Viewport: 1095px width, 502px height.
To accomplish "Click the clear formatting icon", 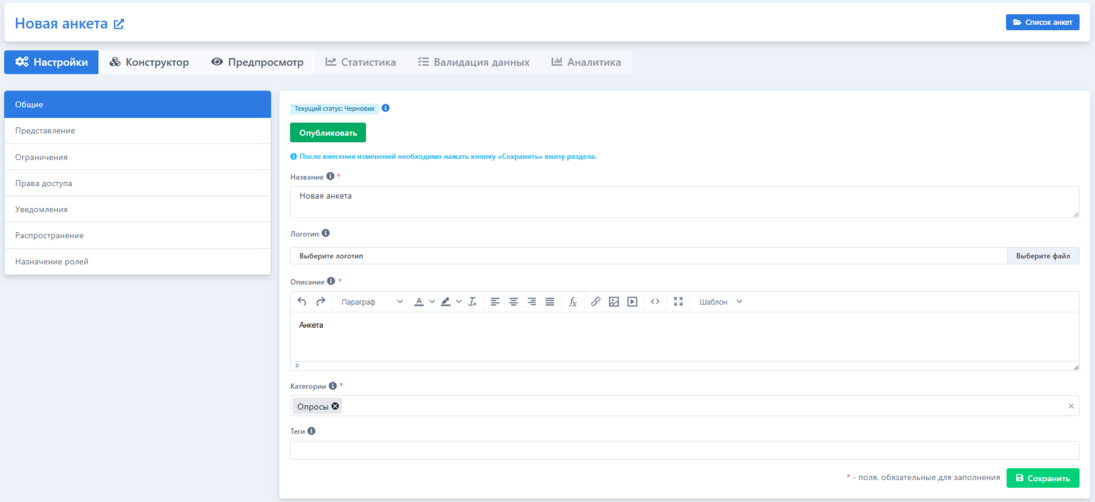I will pos(473,302).
